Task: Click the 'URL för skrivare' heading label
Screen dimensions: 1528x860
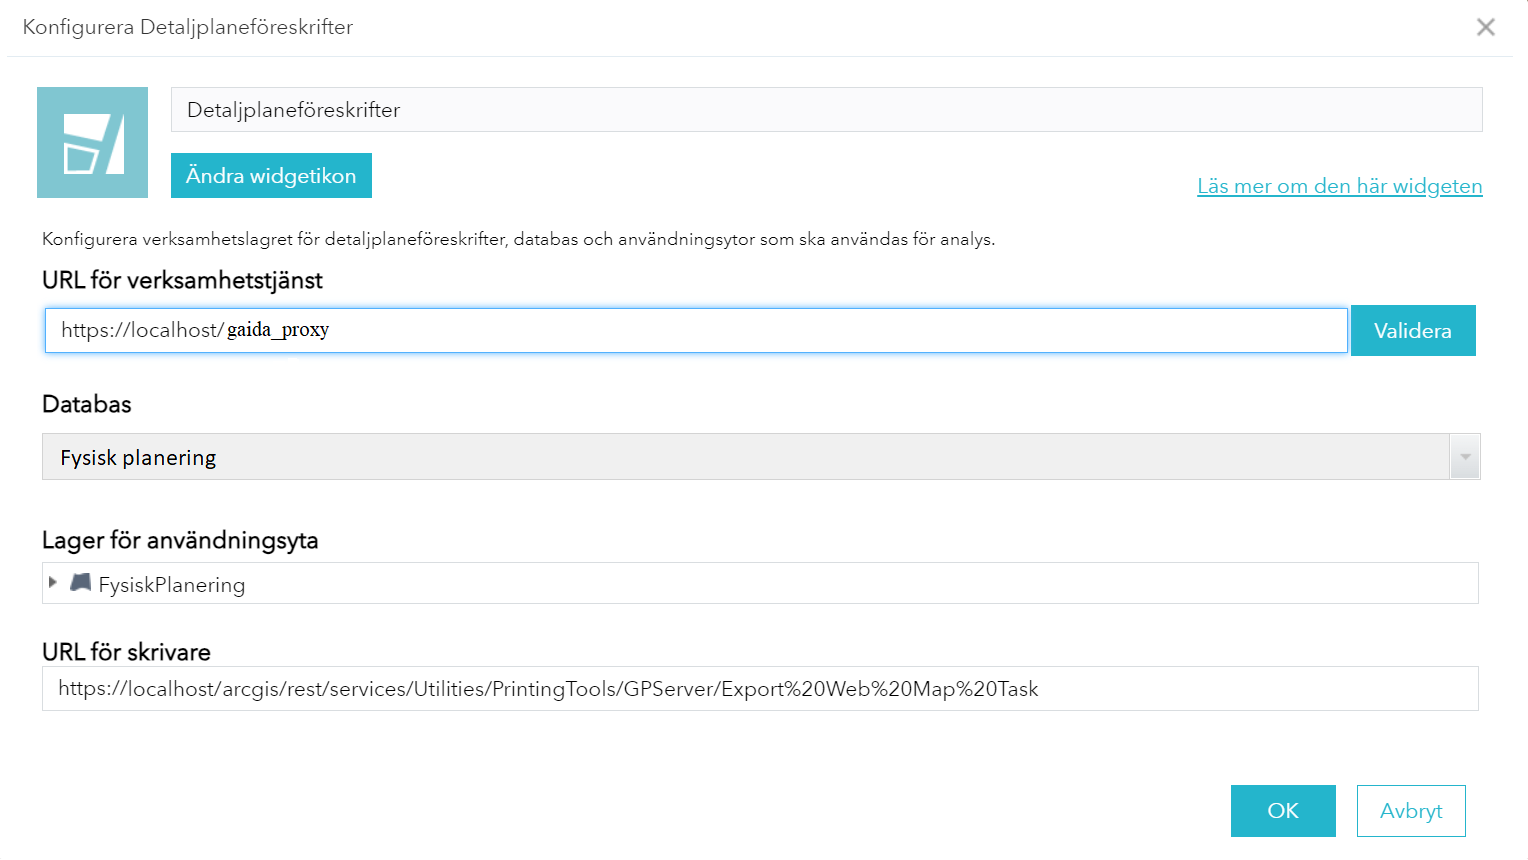Action: tap(126, 652)
